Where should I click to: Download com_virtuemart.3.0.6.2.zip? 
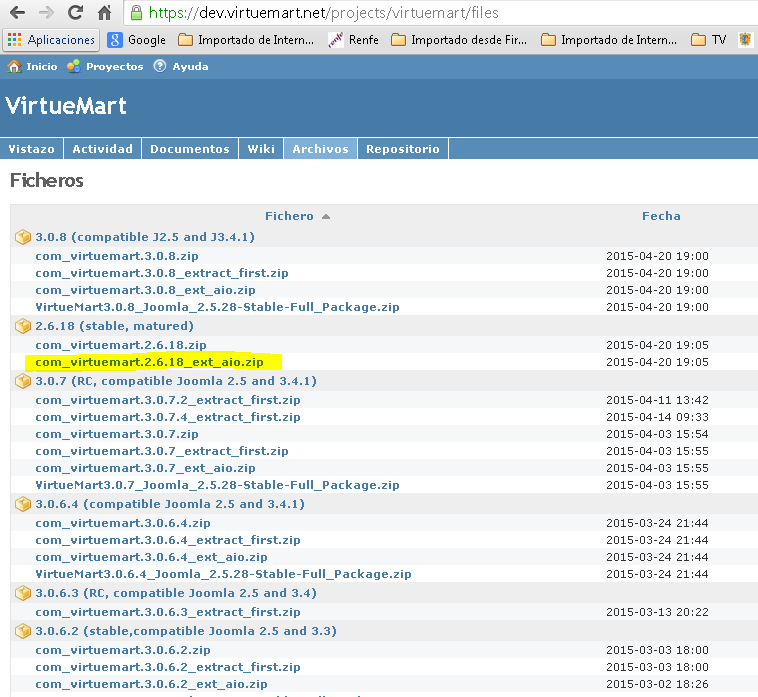tap(123, 650)
